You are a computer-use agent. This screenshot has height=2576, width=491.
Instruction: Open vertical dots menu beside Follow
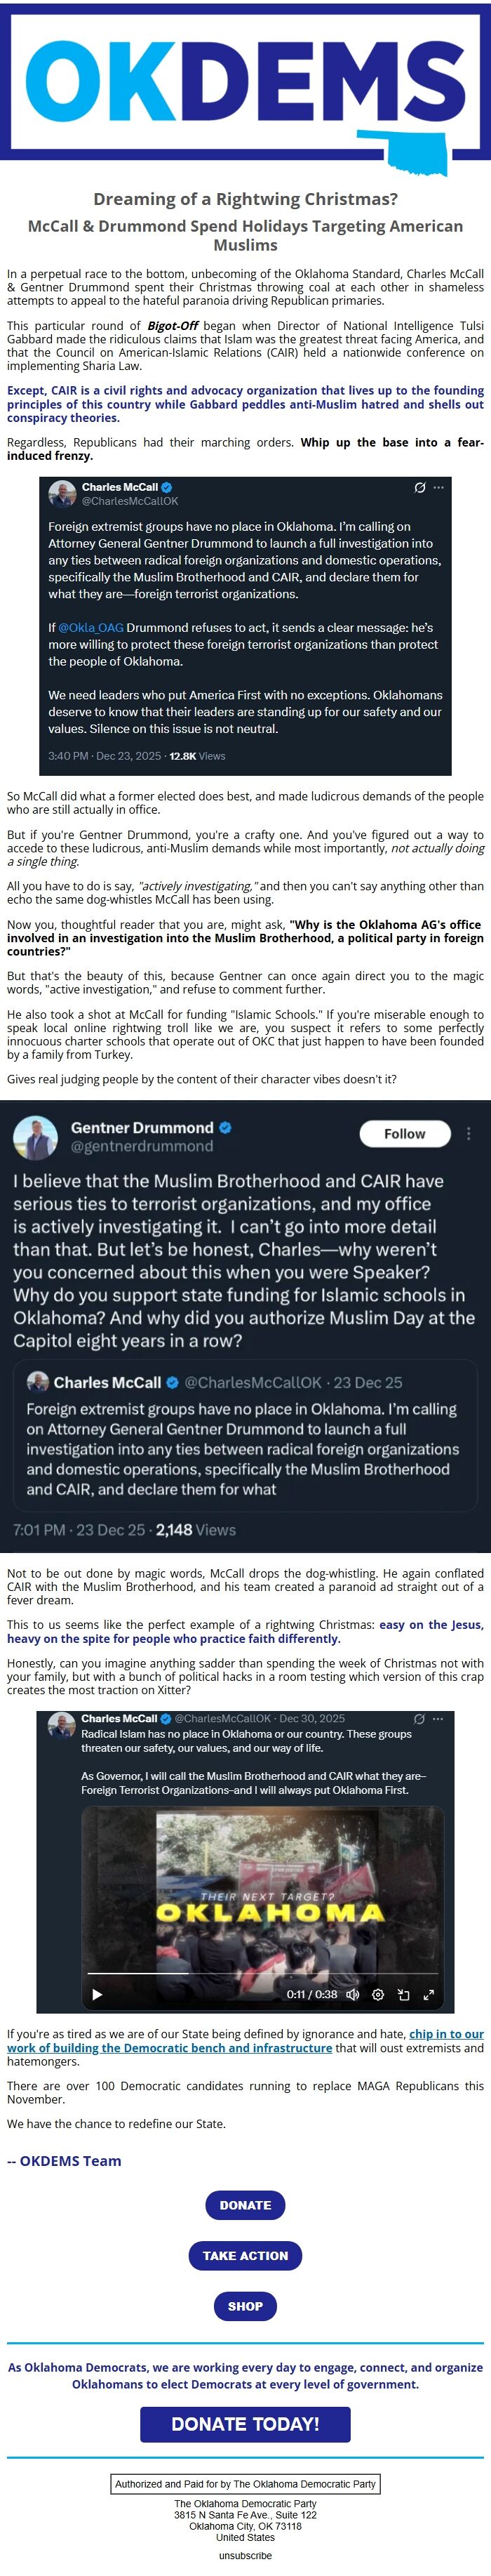468,1133
